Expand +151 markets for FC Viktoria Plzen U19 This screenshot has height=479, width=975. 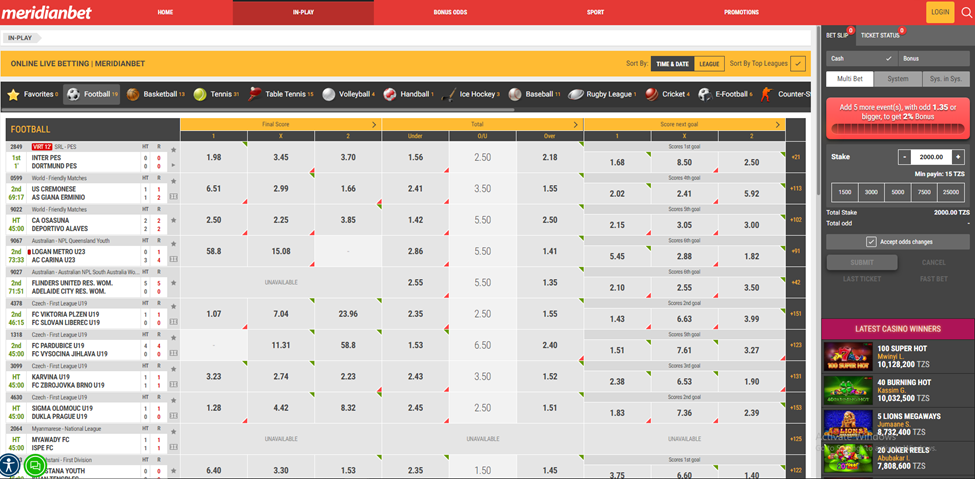pyautogui.click(x=795, y=314)
